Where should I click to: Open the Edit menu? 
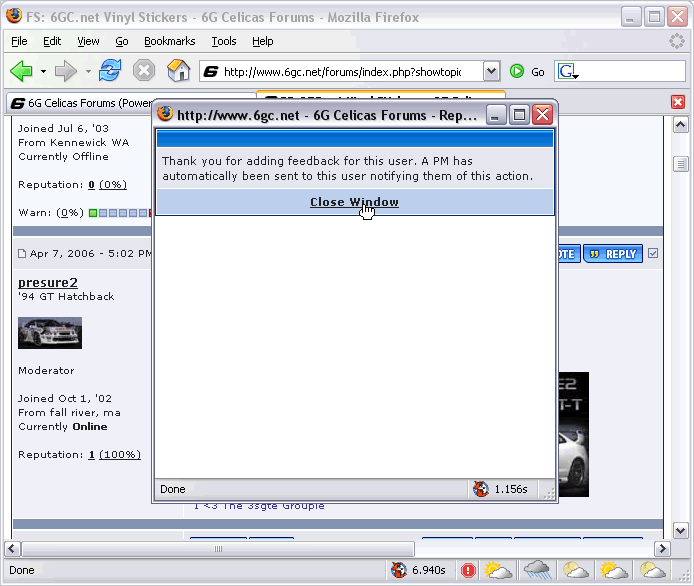point(52,41)
